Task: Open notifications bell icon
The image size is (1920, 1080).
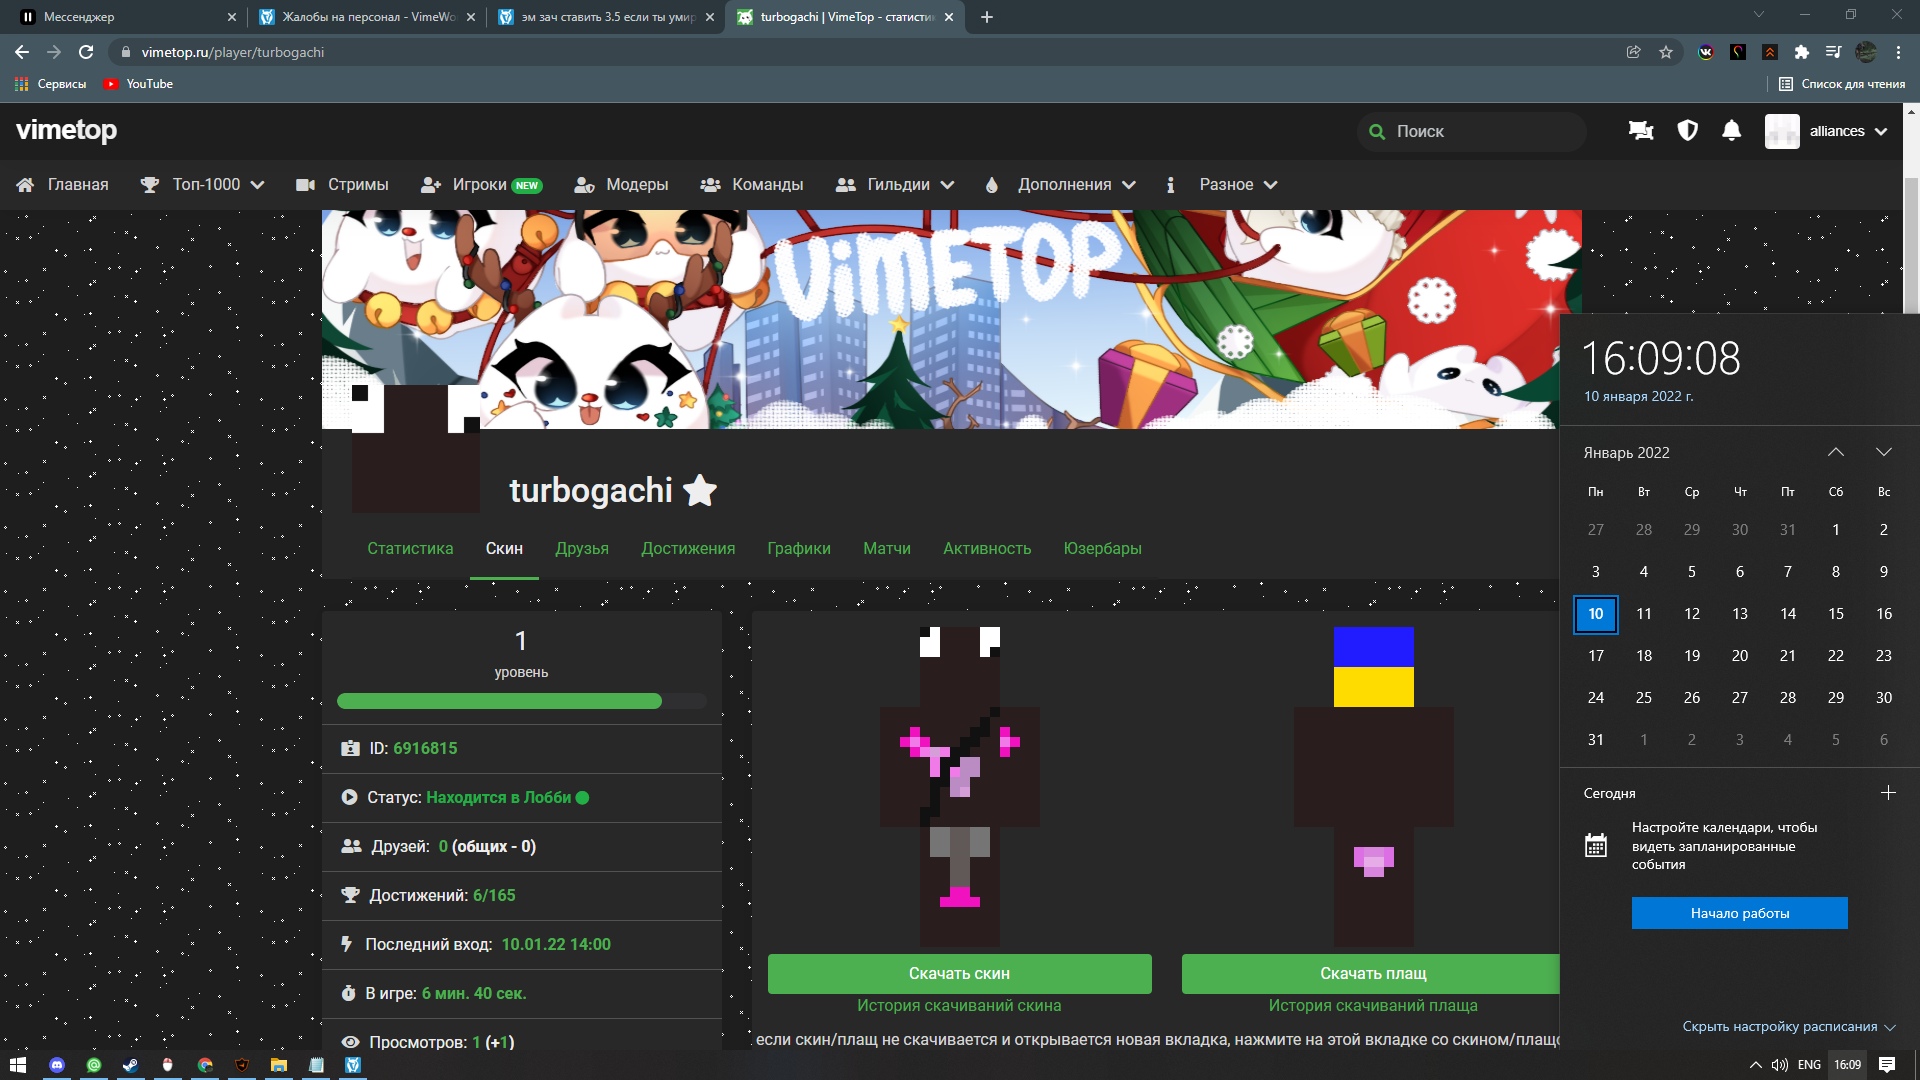Action: [x=1731, y=131]
